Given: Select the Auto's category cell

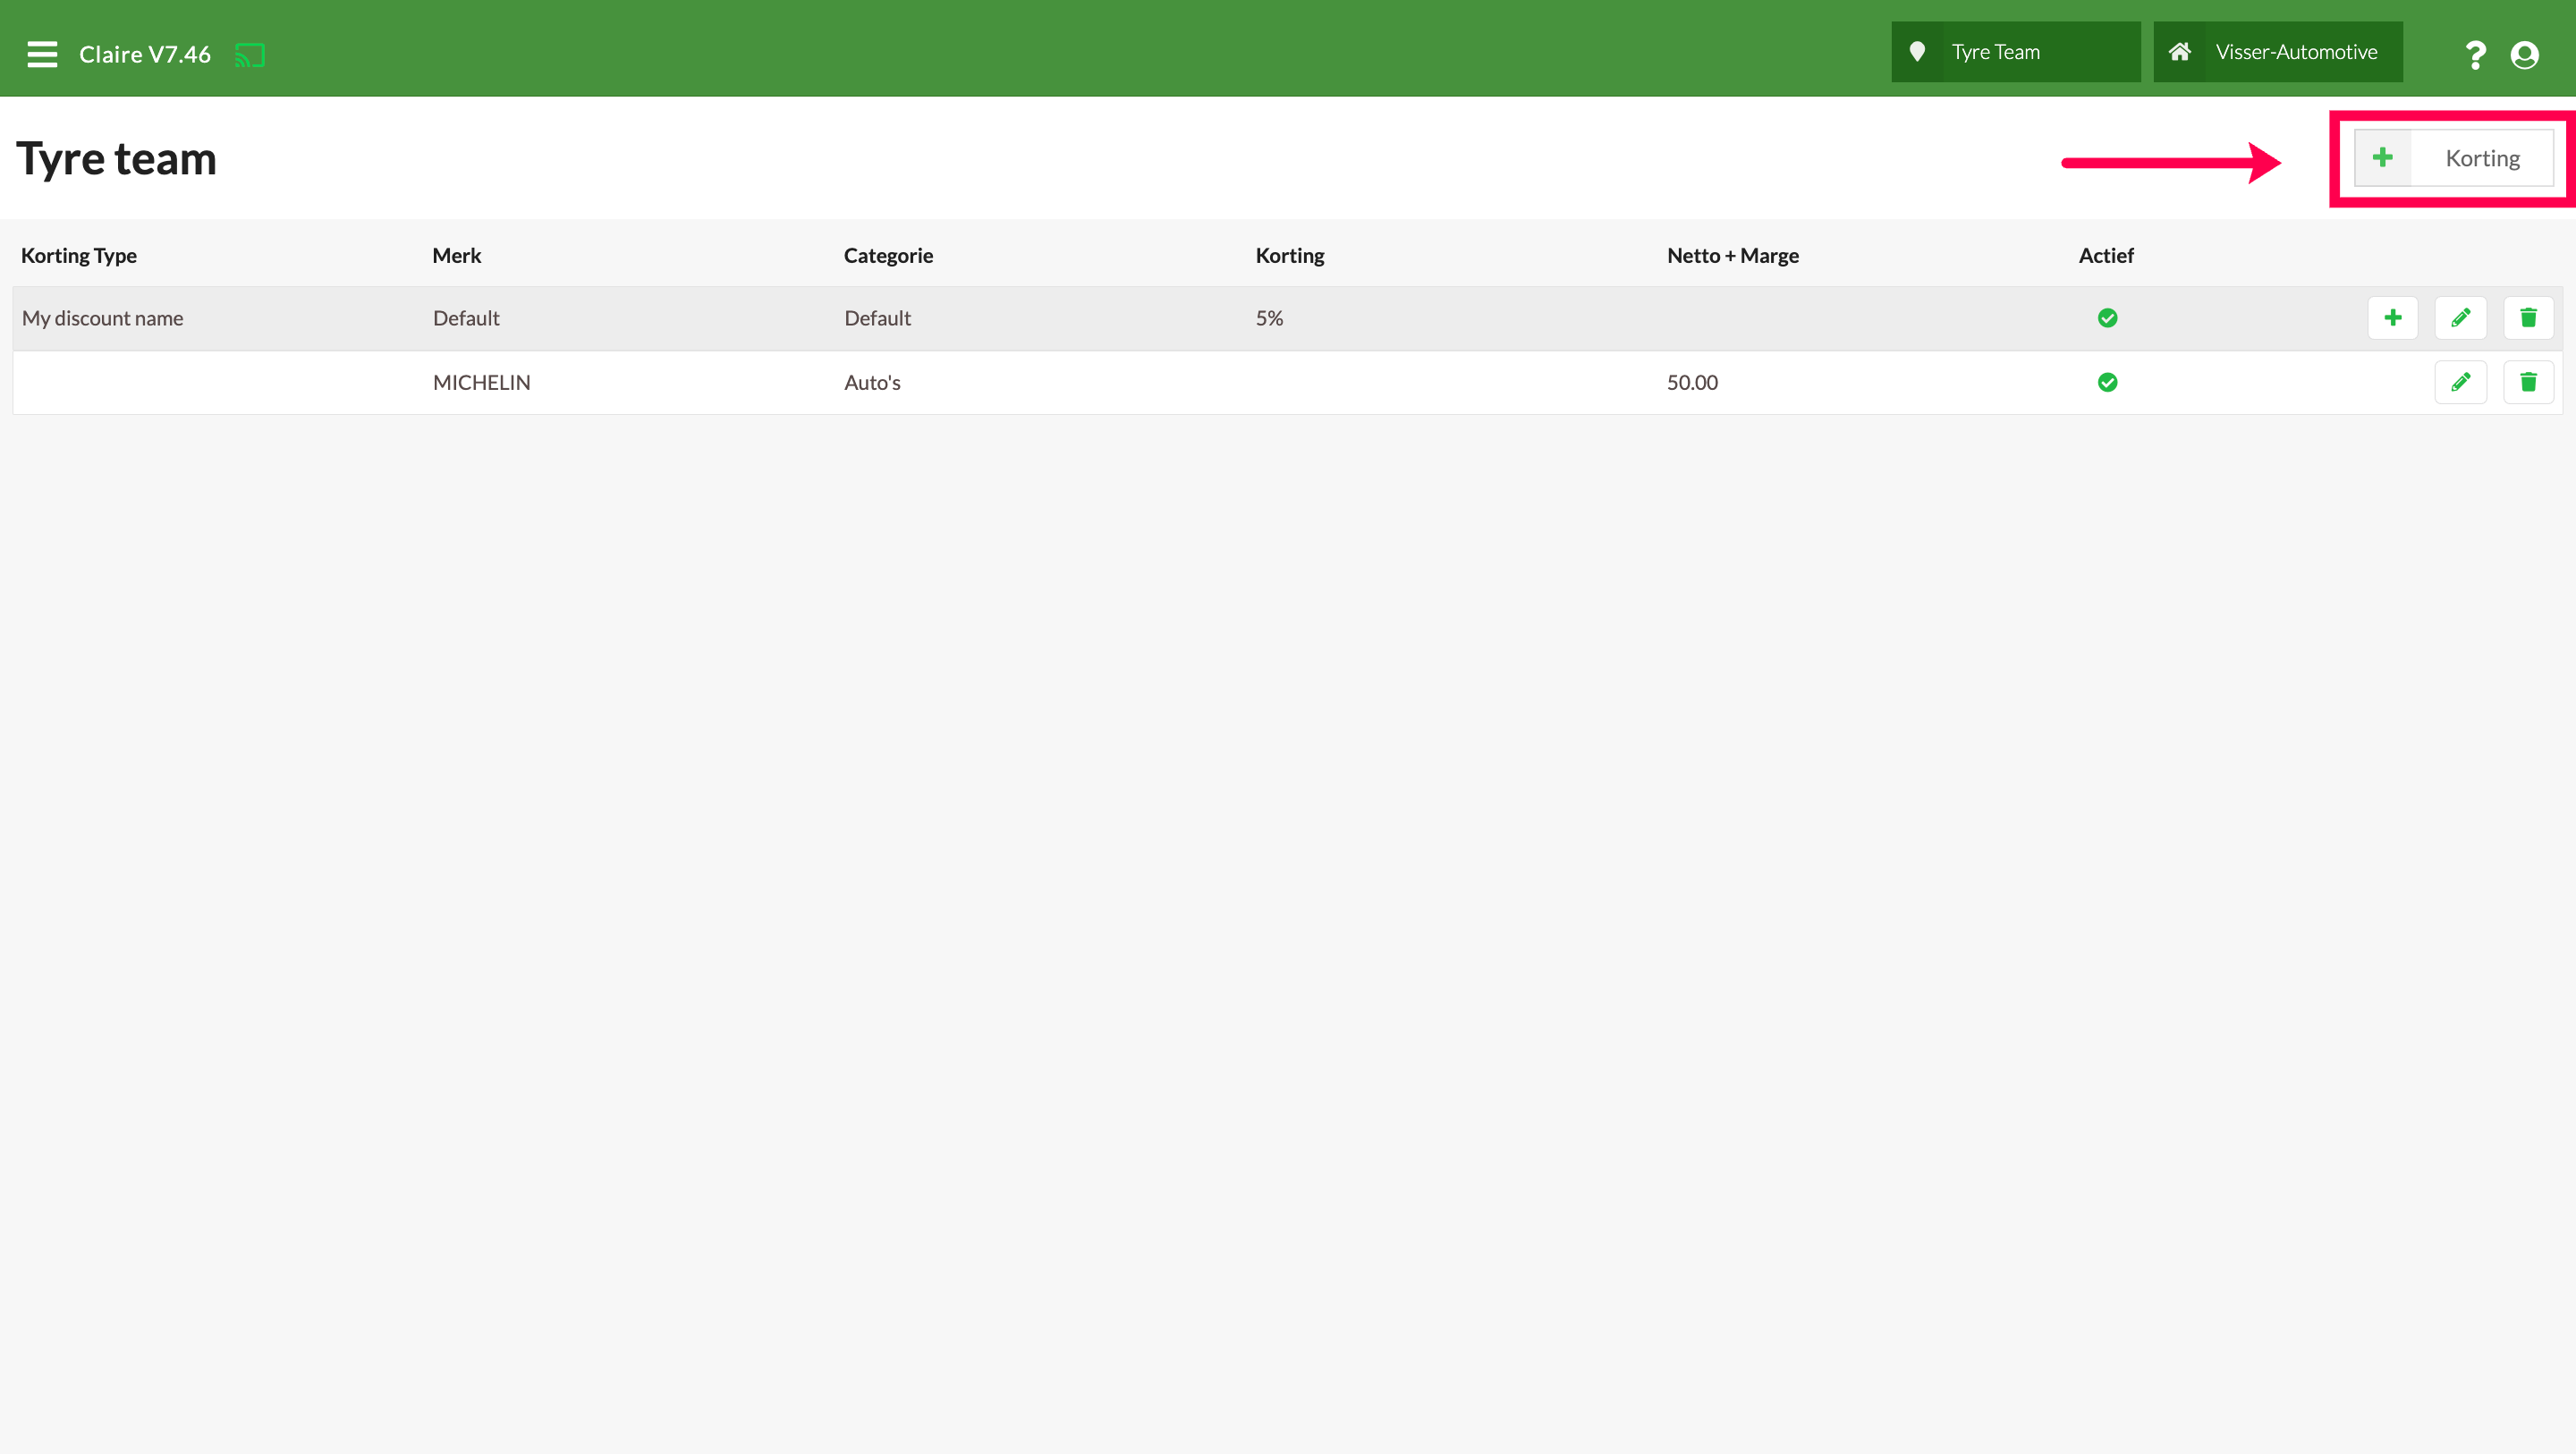Looking at the screenshot, I should 872,382.
